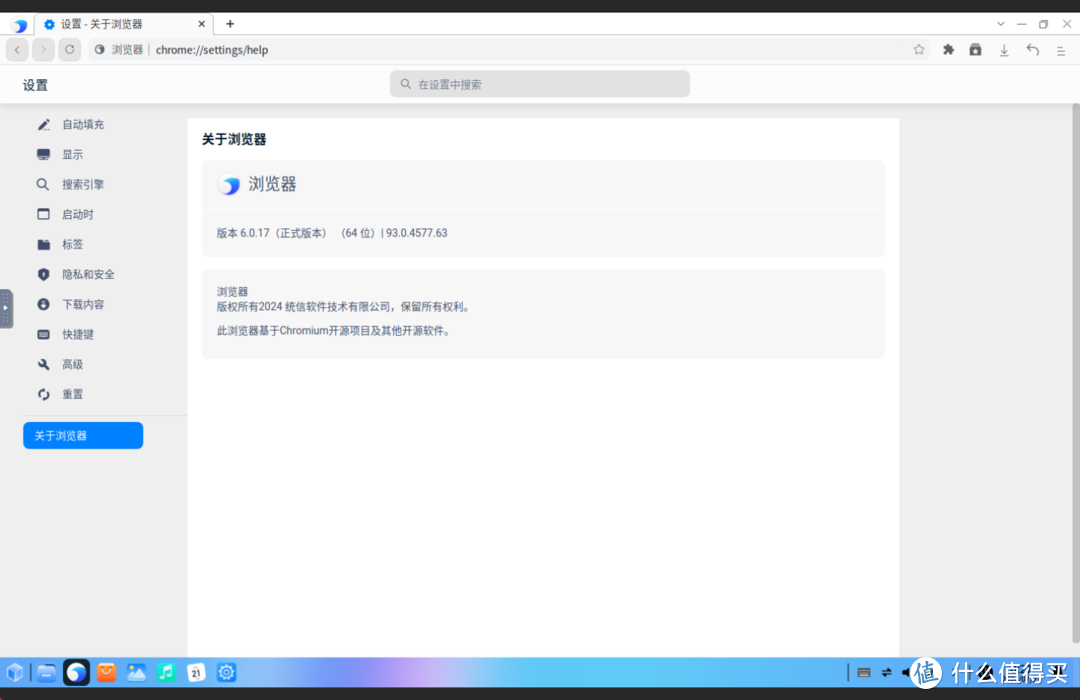The height and width of the screenshot is (700, 1080).
Task: Select the 关于浏览器 sidebar button
Action: pos(83,436)
